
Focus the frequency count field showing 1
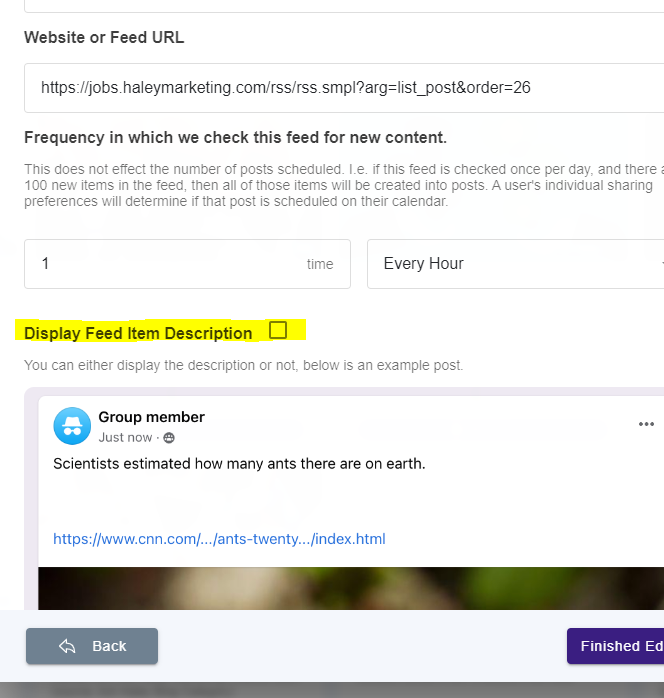187,264
